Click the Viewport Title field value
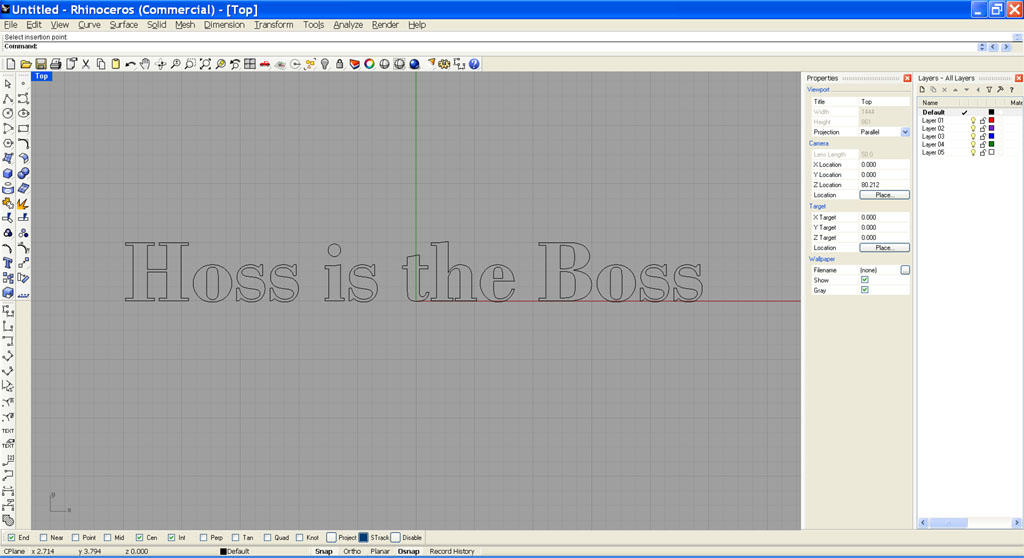This screenshot has height=558, width=1024. pyautogui.click(x=884, y=102)
